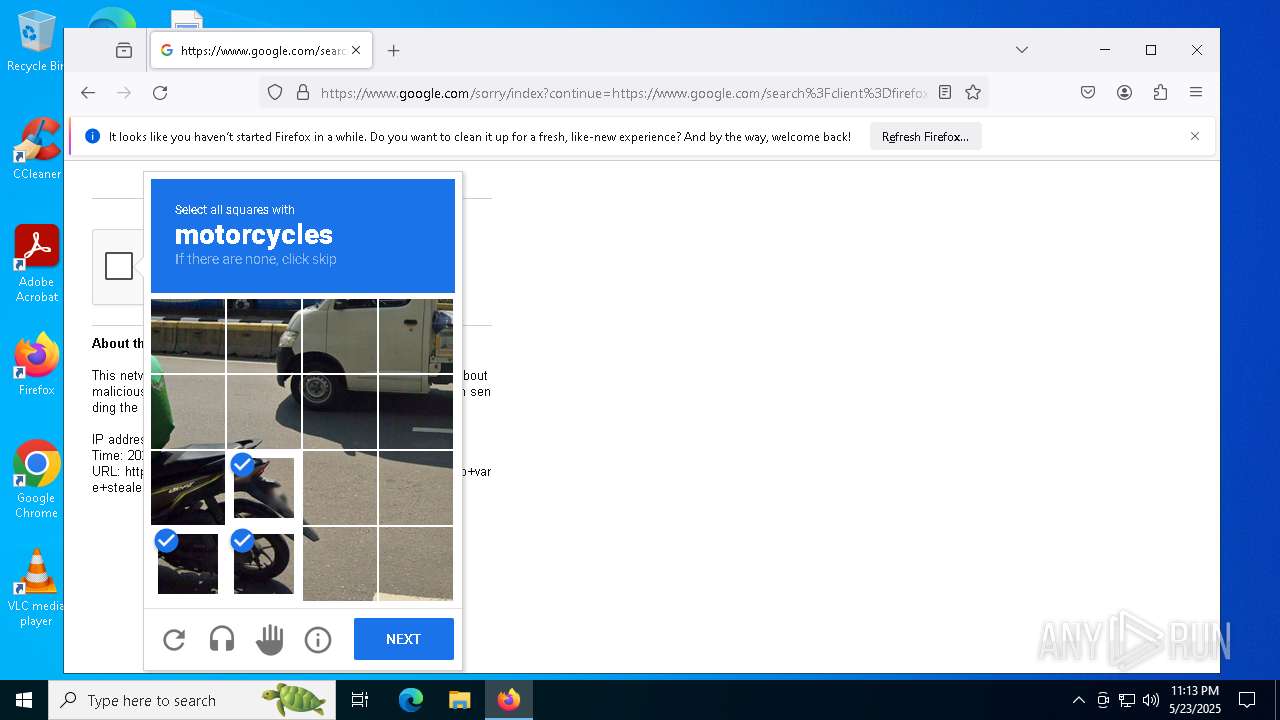Go back in Firefox
This screenshot has height=720, width=1280.
88,93
